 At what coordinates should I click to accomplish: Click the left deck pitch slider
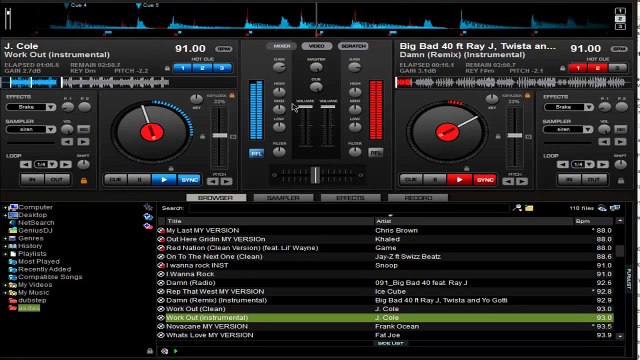(220, 136)
